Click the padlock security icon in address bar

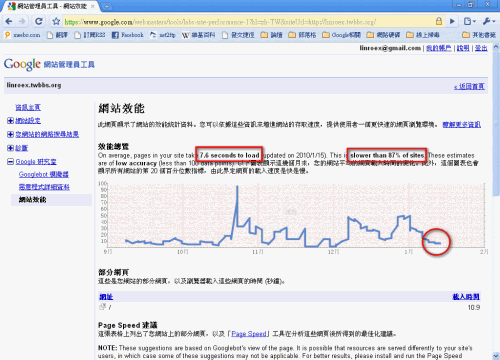[439, 22]
